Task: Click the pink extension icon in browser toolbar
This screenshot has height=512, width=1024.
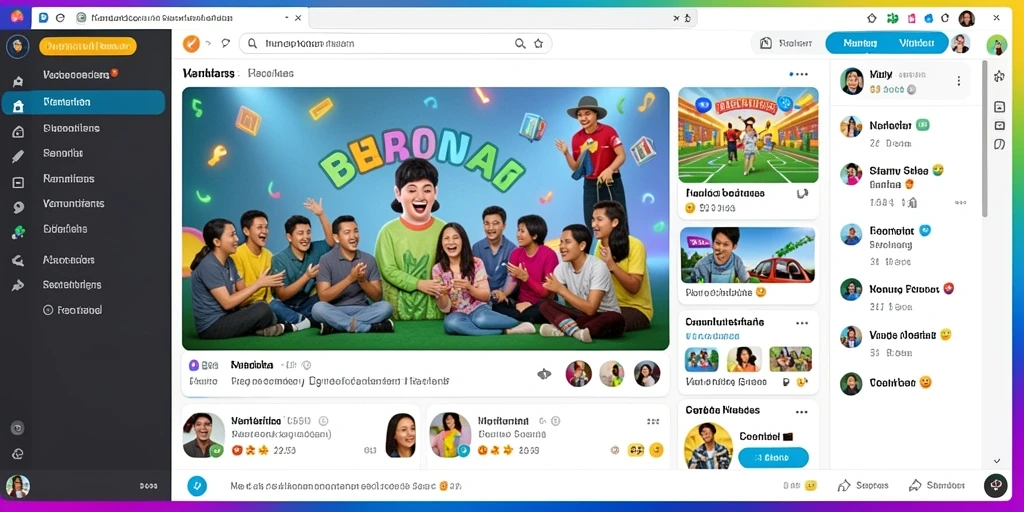Action: tap(912, 18)
